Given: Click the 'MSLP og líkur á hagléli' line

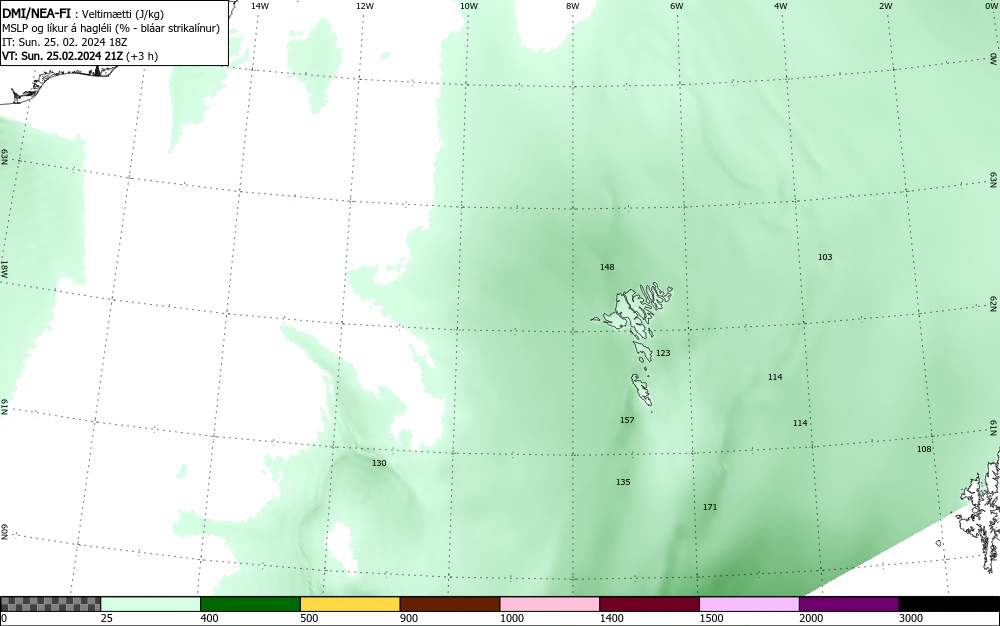Looking at the screenshot, I should click(111, 28).
